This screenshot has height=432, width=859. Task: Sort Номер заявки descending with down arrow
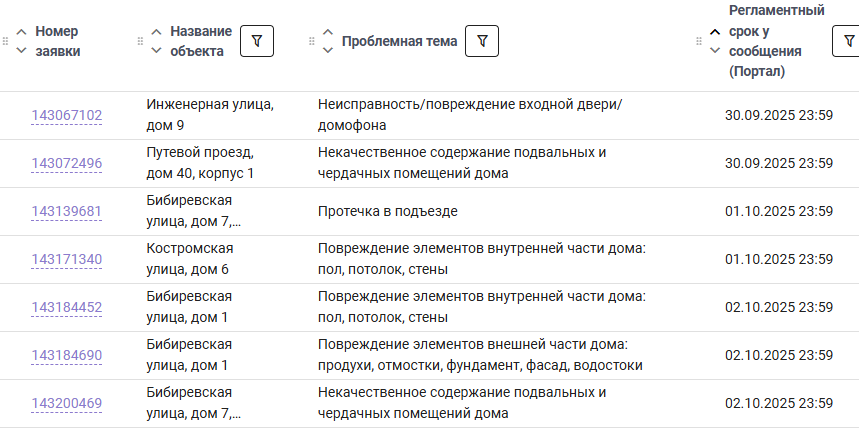click(x=21, y=51)
